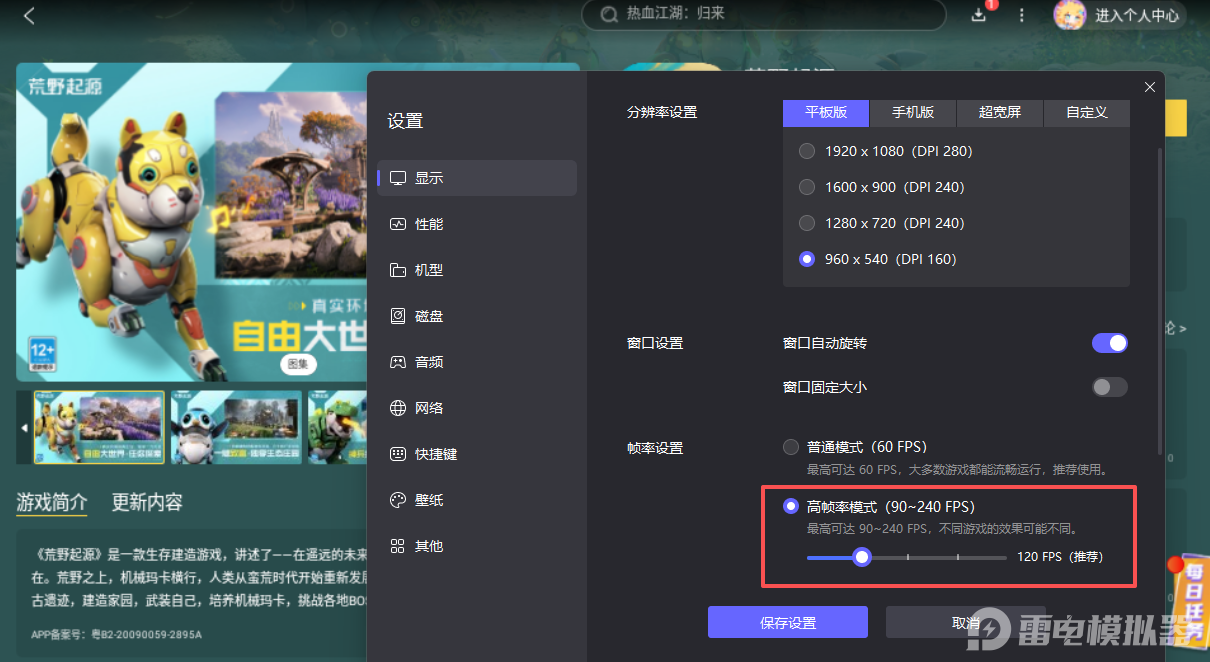Click the 壁纸 palette icon
The width and height of the screenshot is (1210, 662).
[x=398, y=500]
